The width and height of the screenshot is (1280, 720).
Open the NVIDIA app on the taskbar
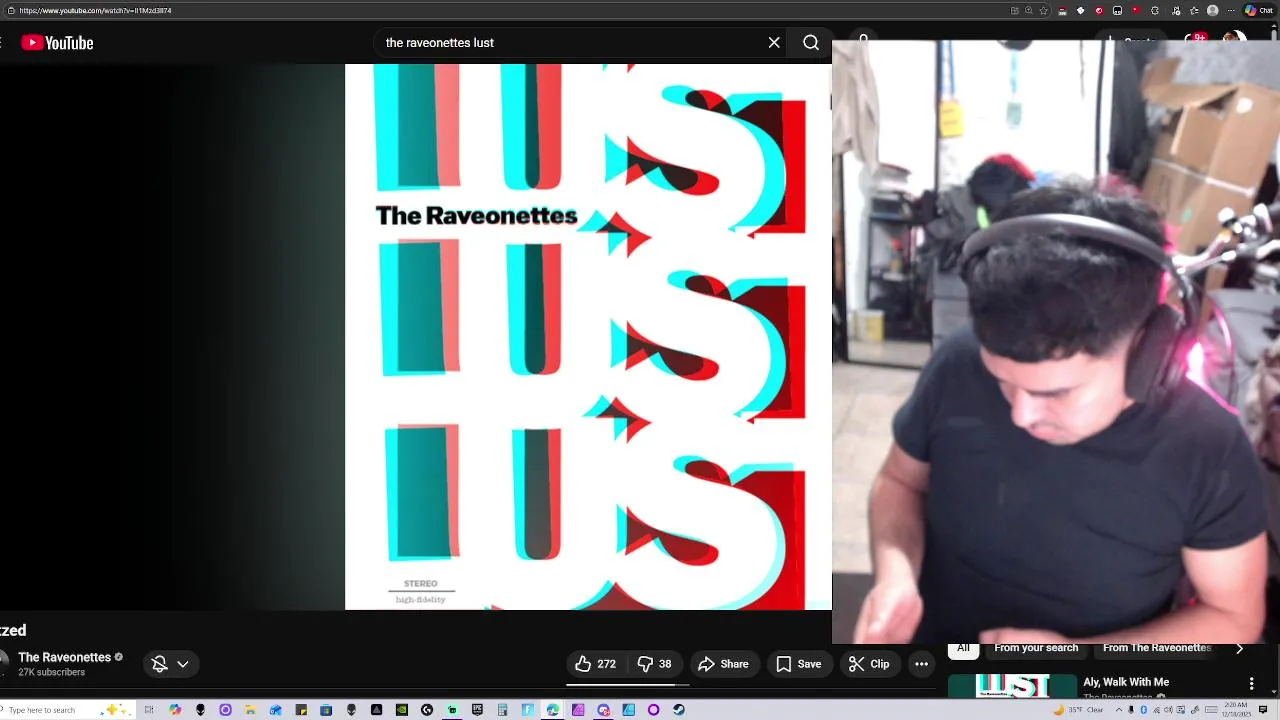(402, 710)
